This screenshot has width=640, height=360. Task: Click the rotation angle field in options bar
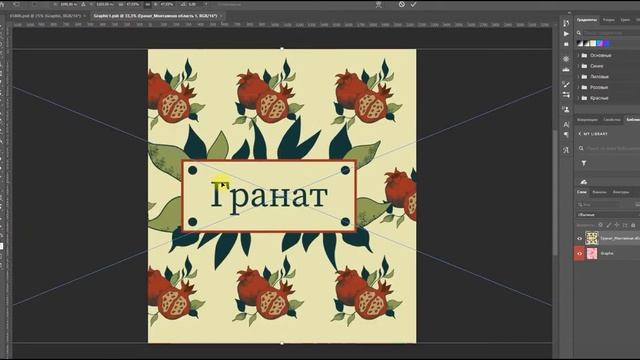191,4
